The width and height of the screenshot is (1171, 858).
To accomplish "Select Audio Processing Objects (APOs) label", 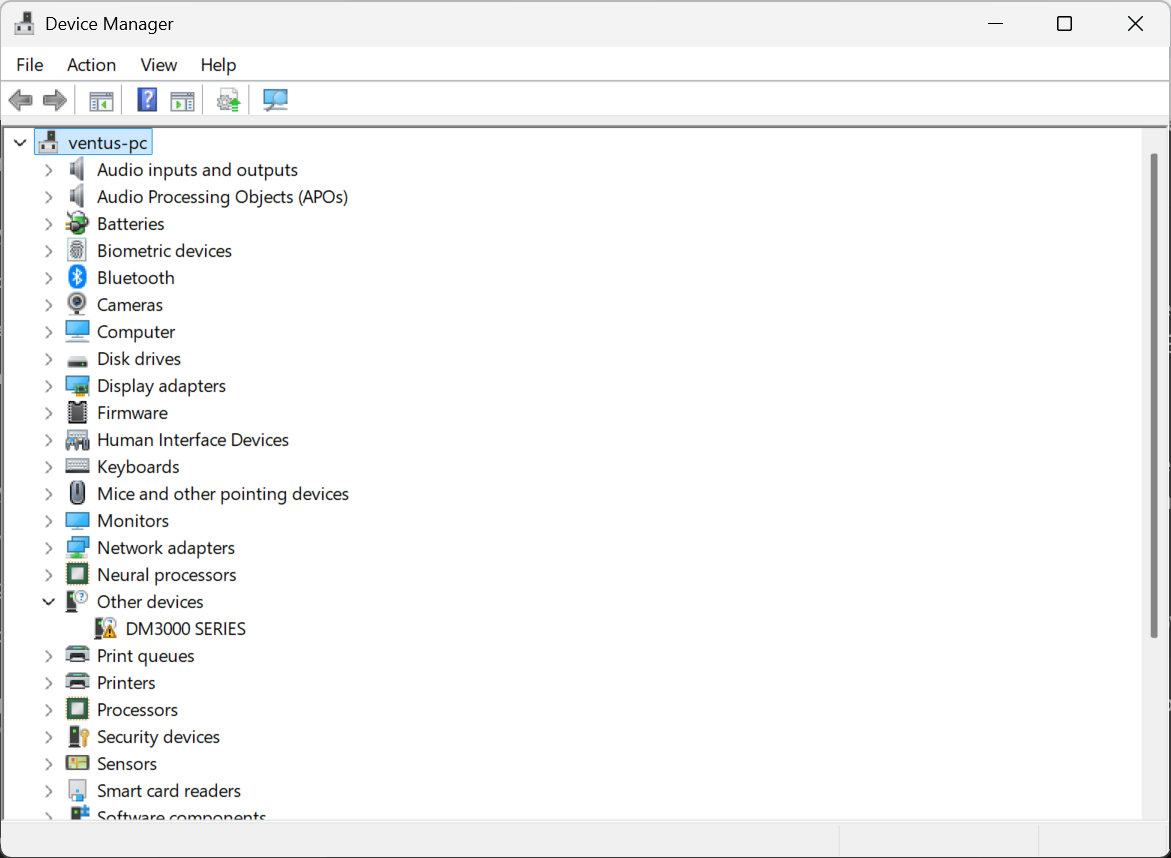I will [x=223, y=197].
